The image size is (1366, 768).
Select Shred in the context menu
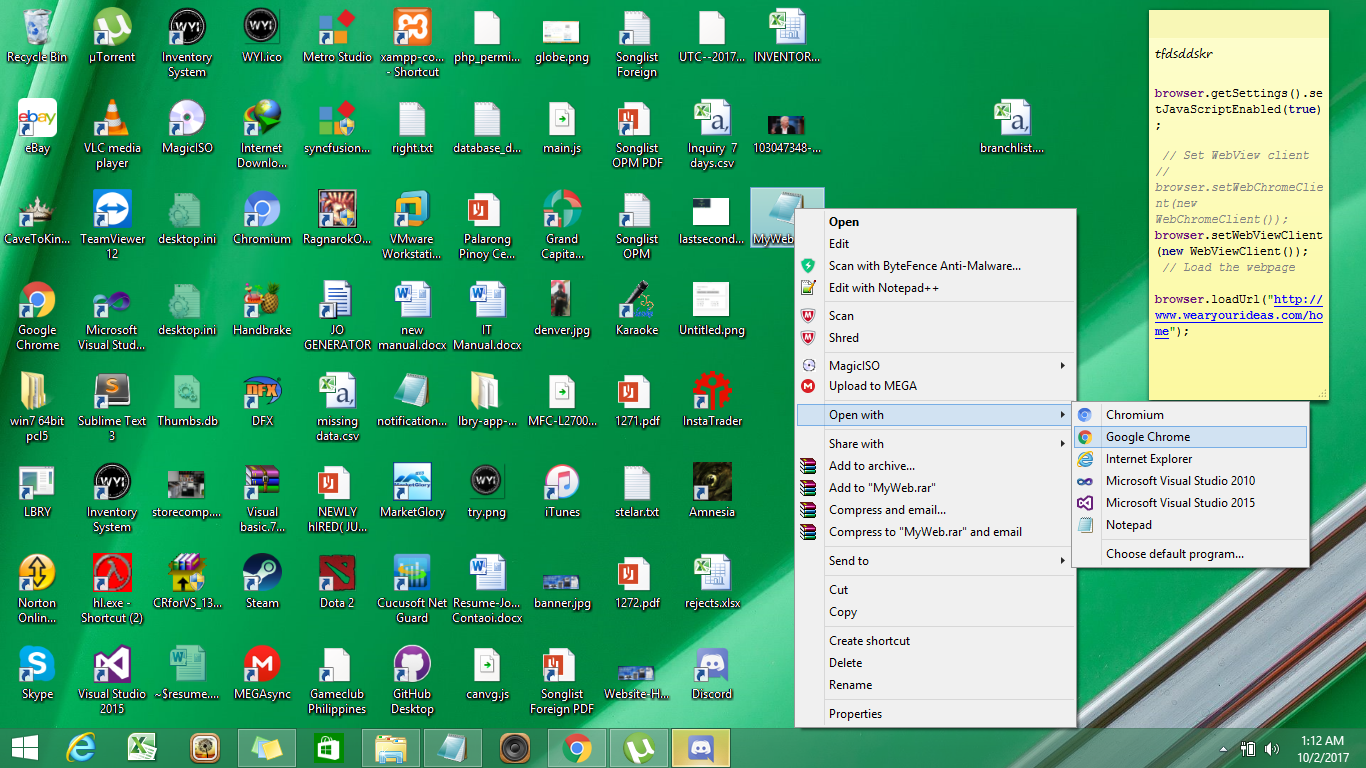coord(935,338)
